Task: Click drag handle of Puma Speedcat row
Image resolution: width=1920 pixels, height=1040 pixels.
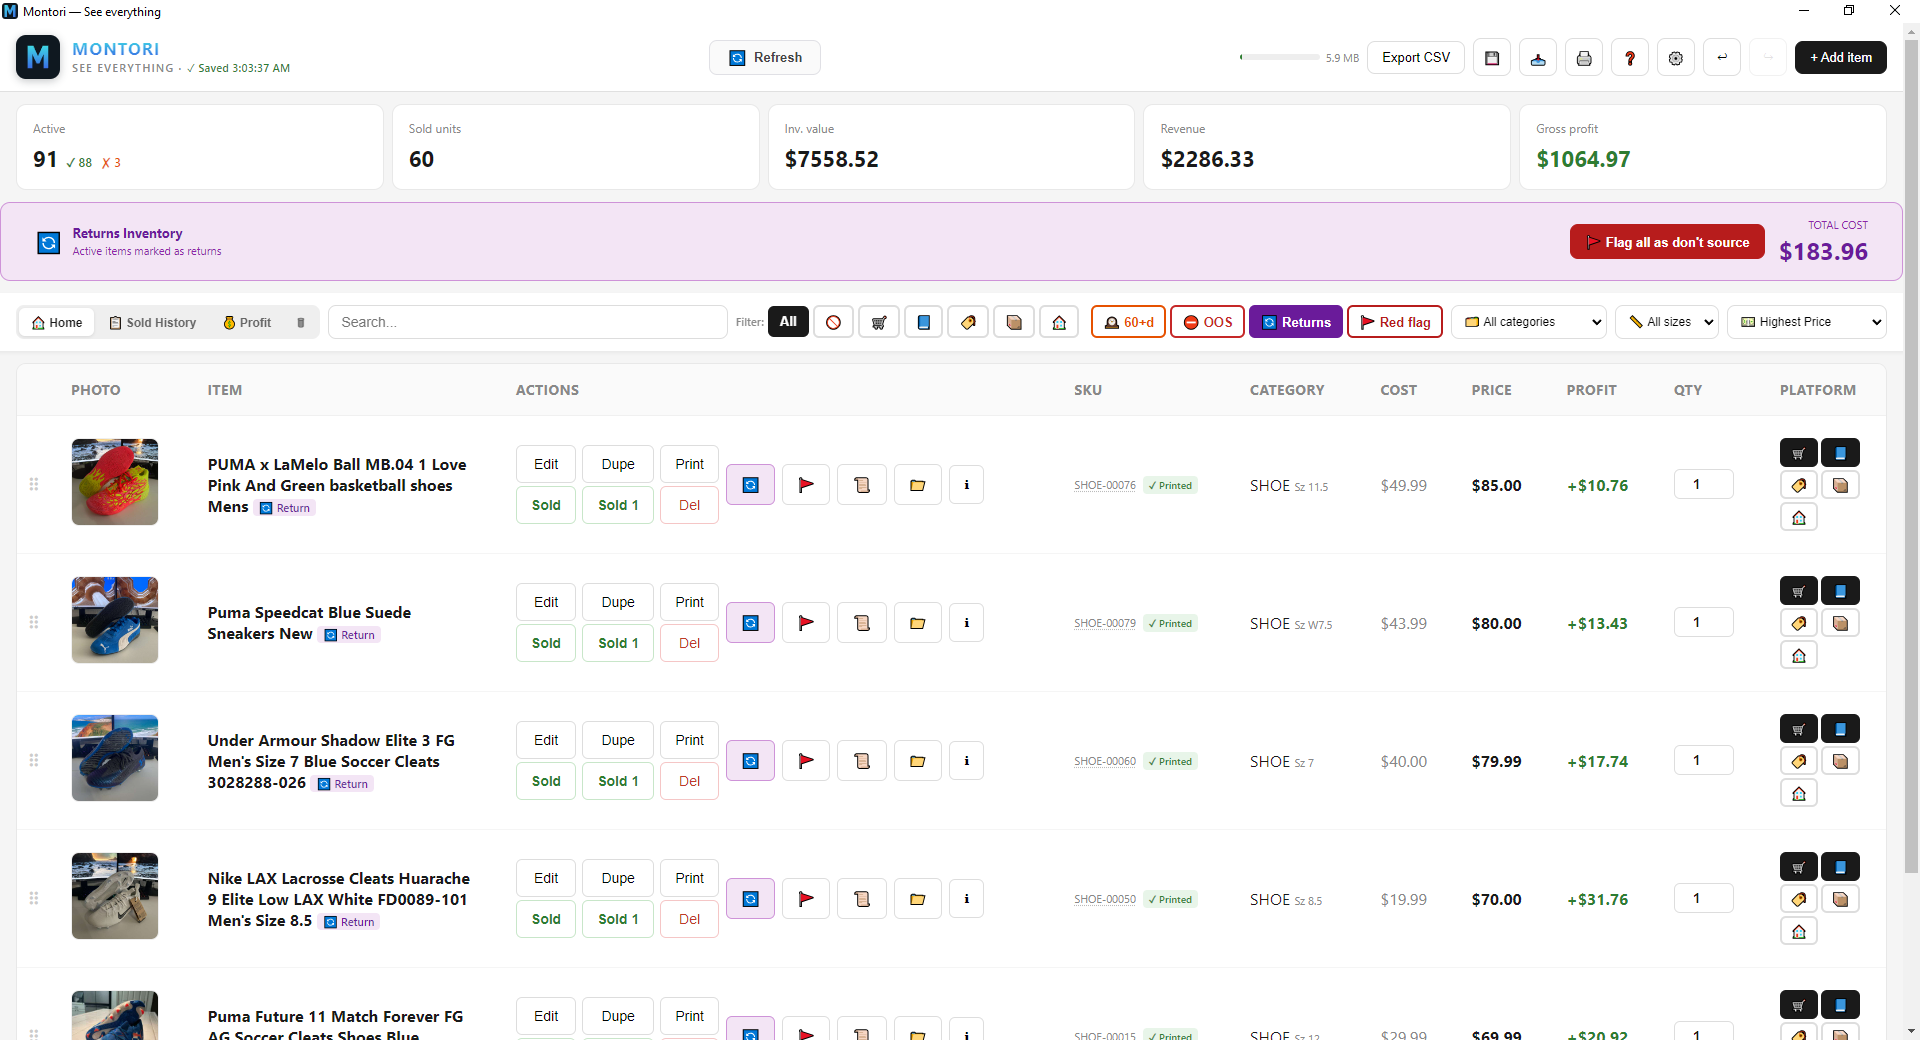Action: tap(34, 622)
